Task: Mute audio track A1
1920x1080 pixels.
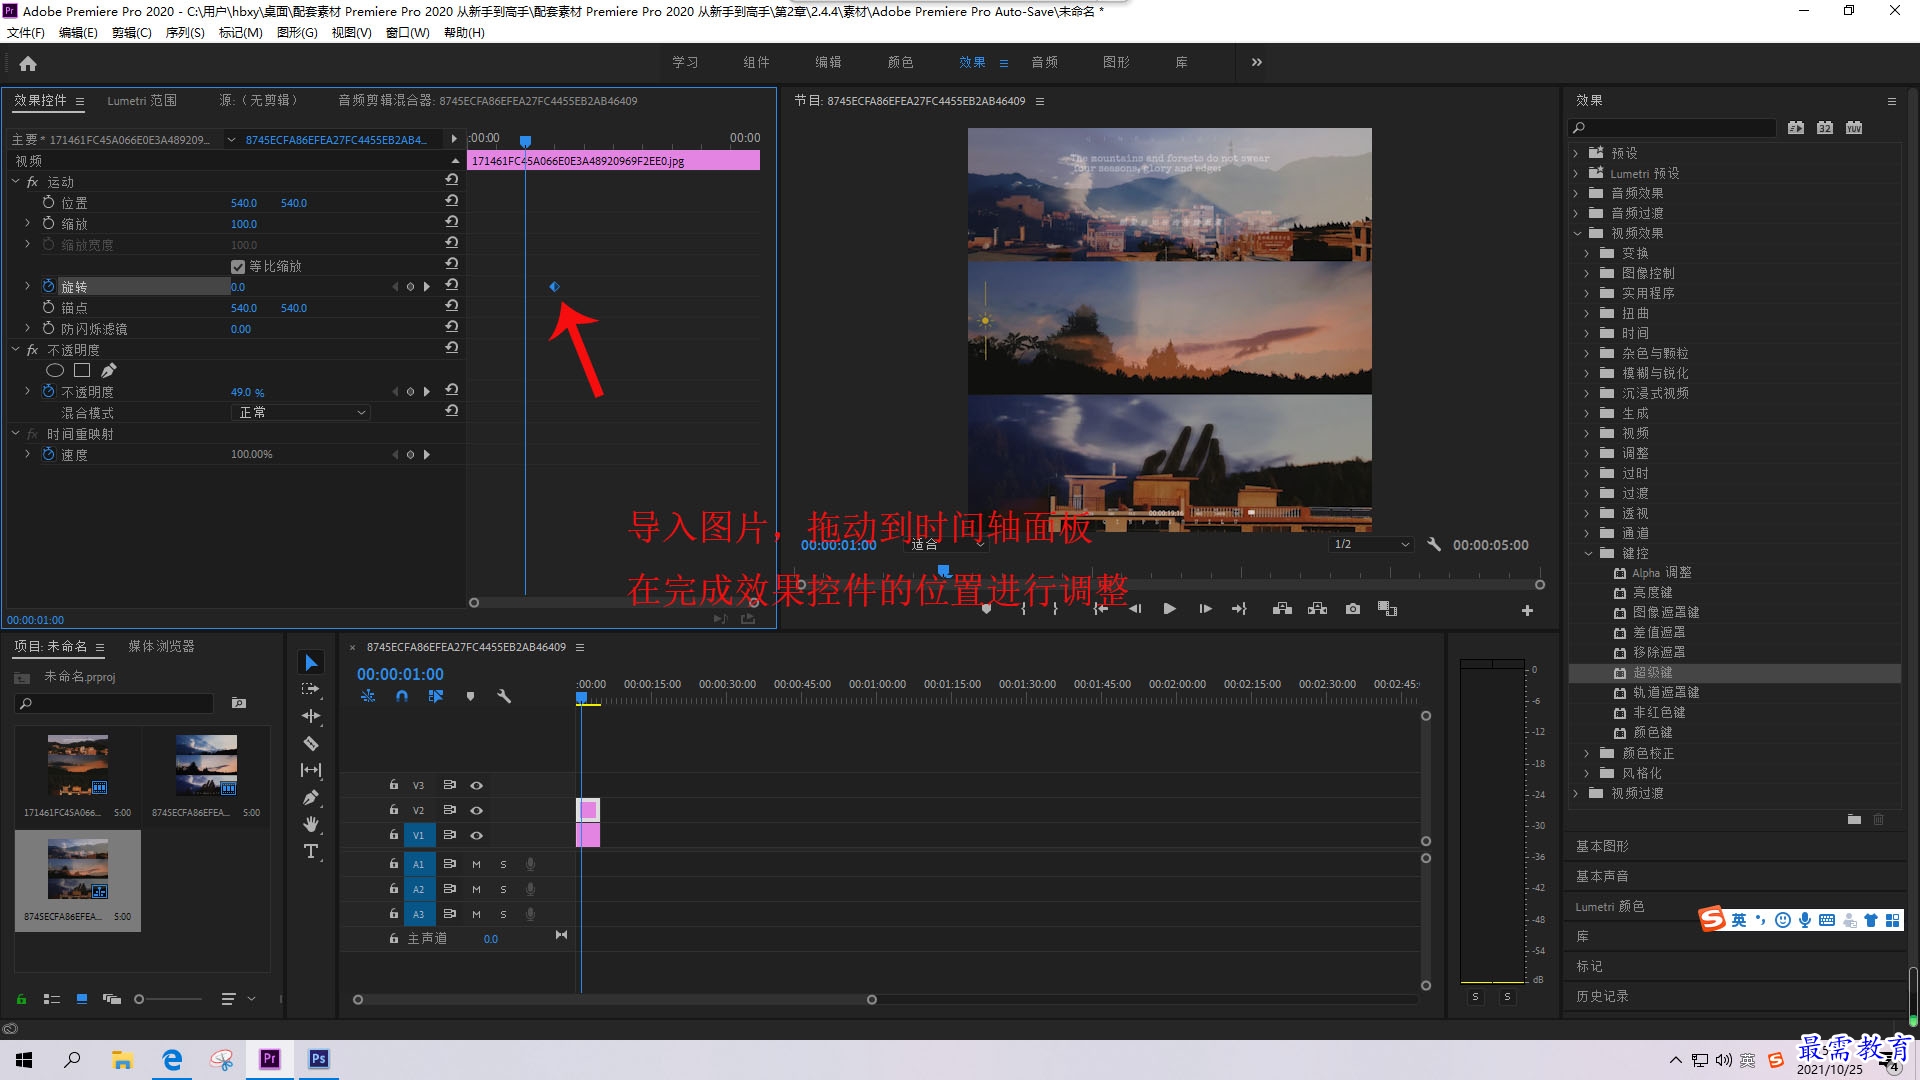Action: pyautogui.click(x=476, y=864)
